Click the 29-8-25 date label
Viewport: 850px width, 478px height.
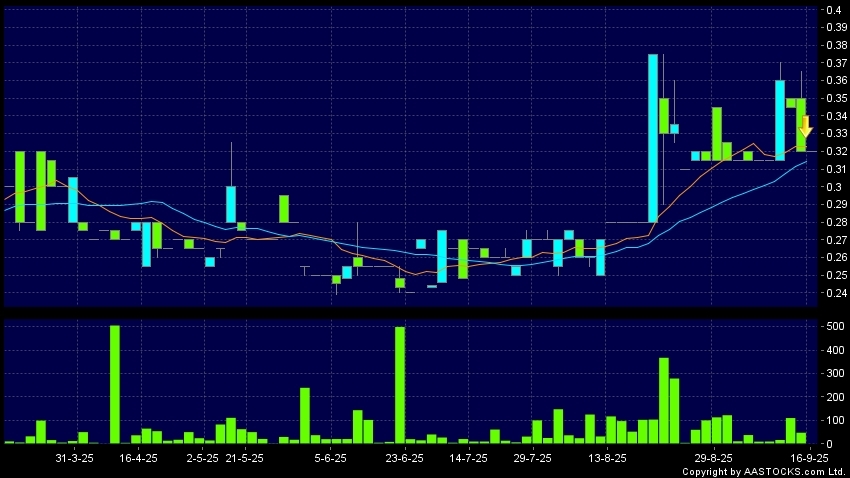tap(713, 458)
